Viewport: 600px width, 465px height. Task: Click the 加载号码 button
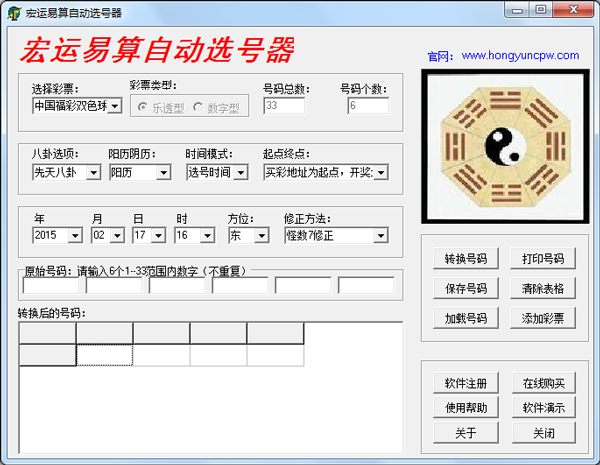click(466, 318)
